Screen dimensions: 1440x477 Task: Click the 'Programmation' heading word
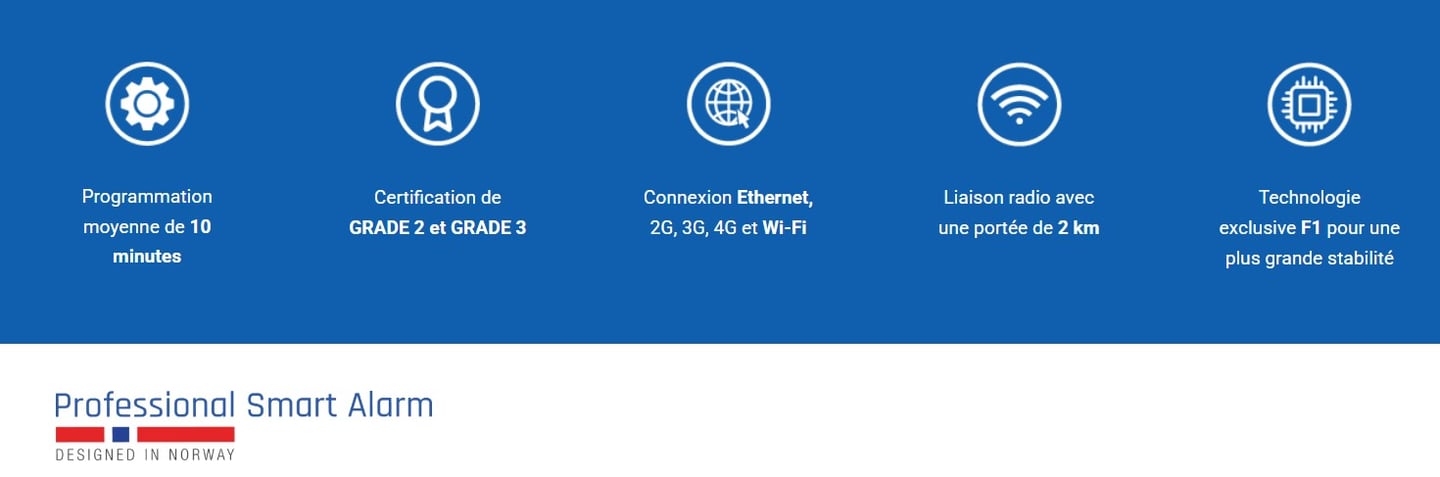point(147,197)
